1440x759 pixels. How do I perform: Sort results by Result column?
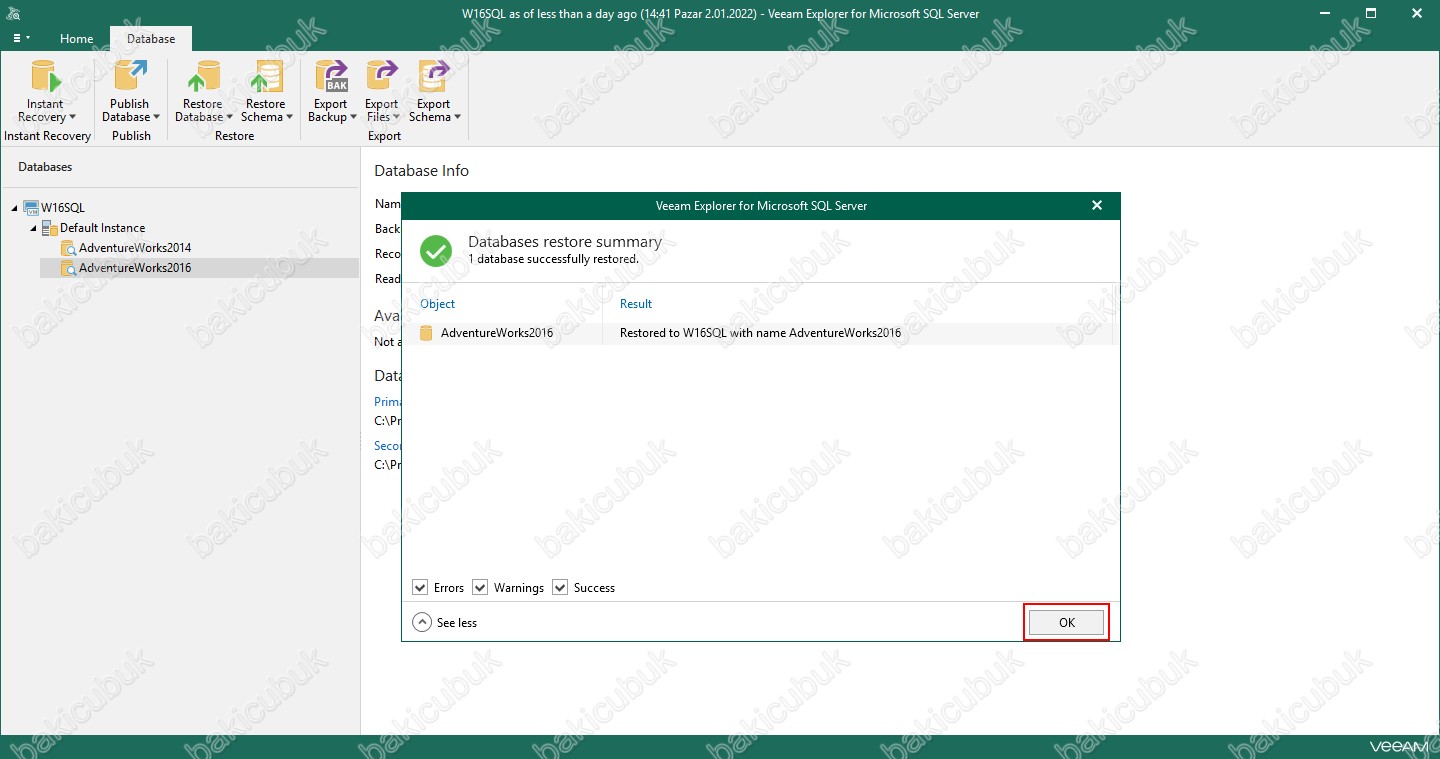coord(636,303)
